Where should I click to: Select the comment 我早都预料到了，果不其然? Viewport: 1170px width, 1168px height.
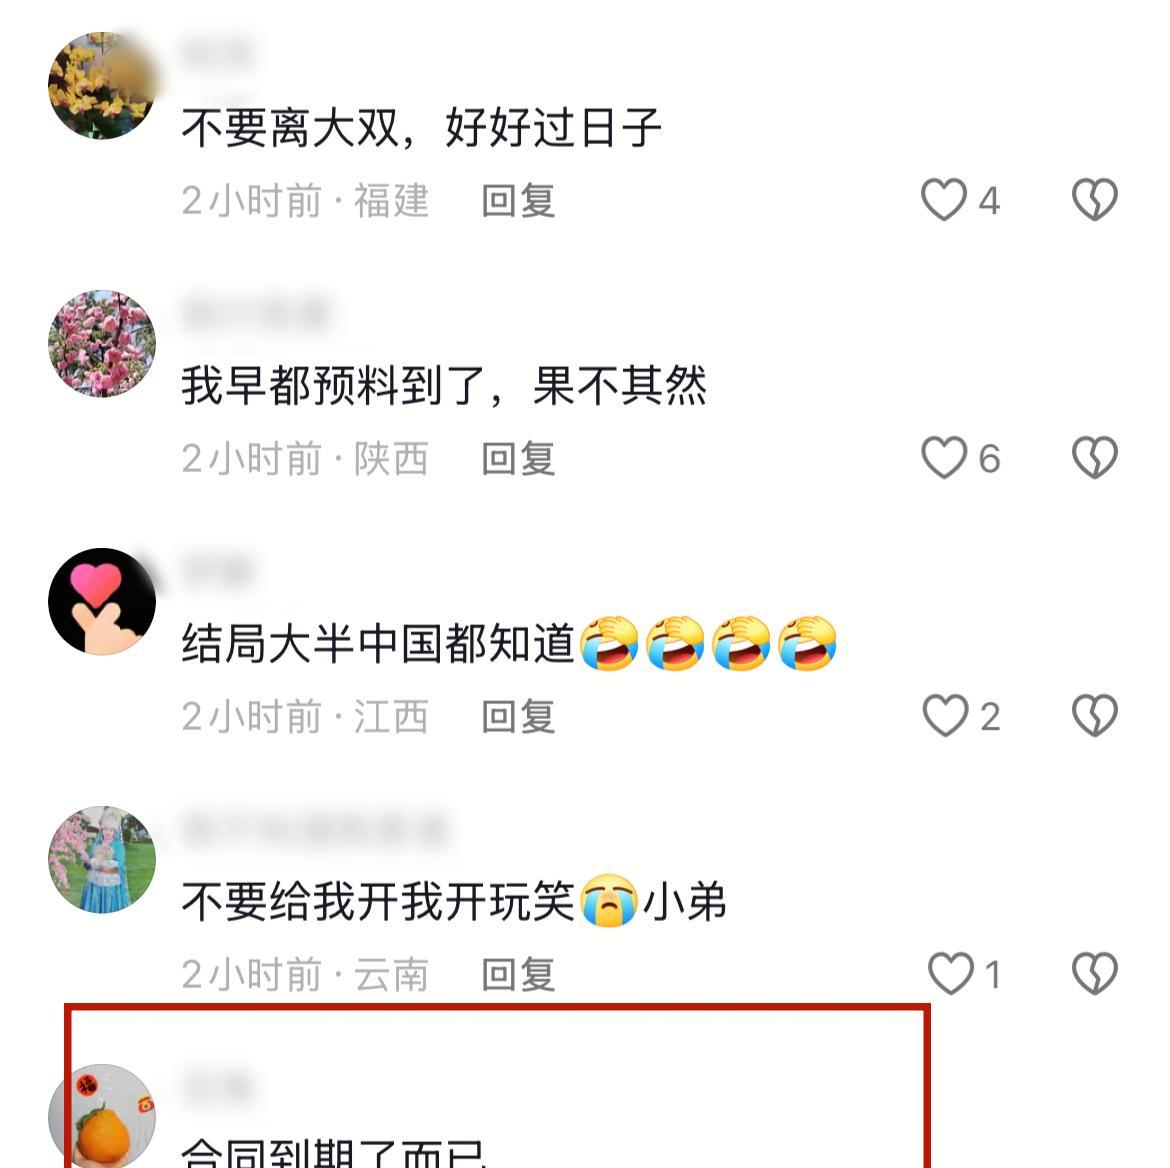pyautogui.click(x=444, y=386)
